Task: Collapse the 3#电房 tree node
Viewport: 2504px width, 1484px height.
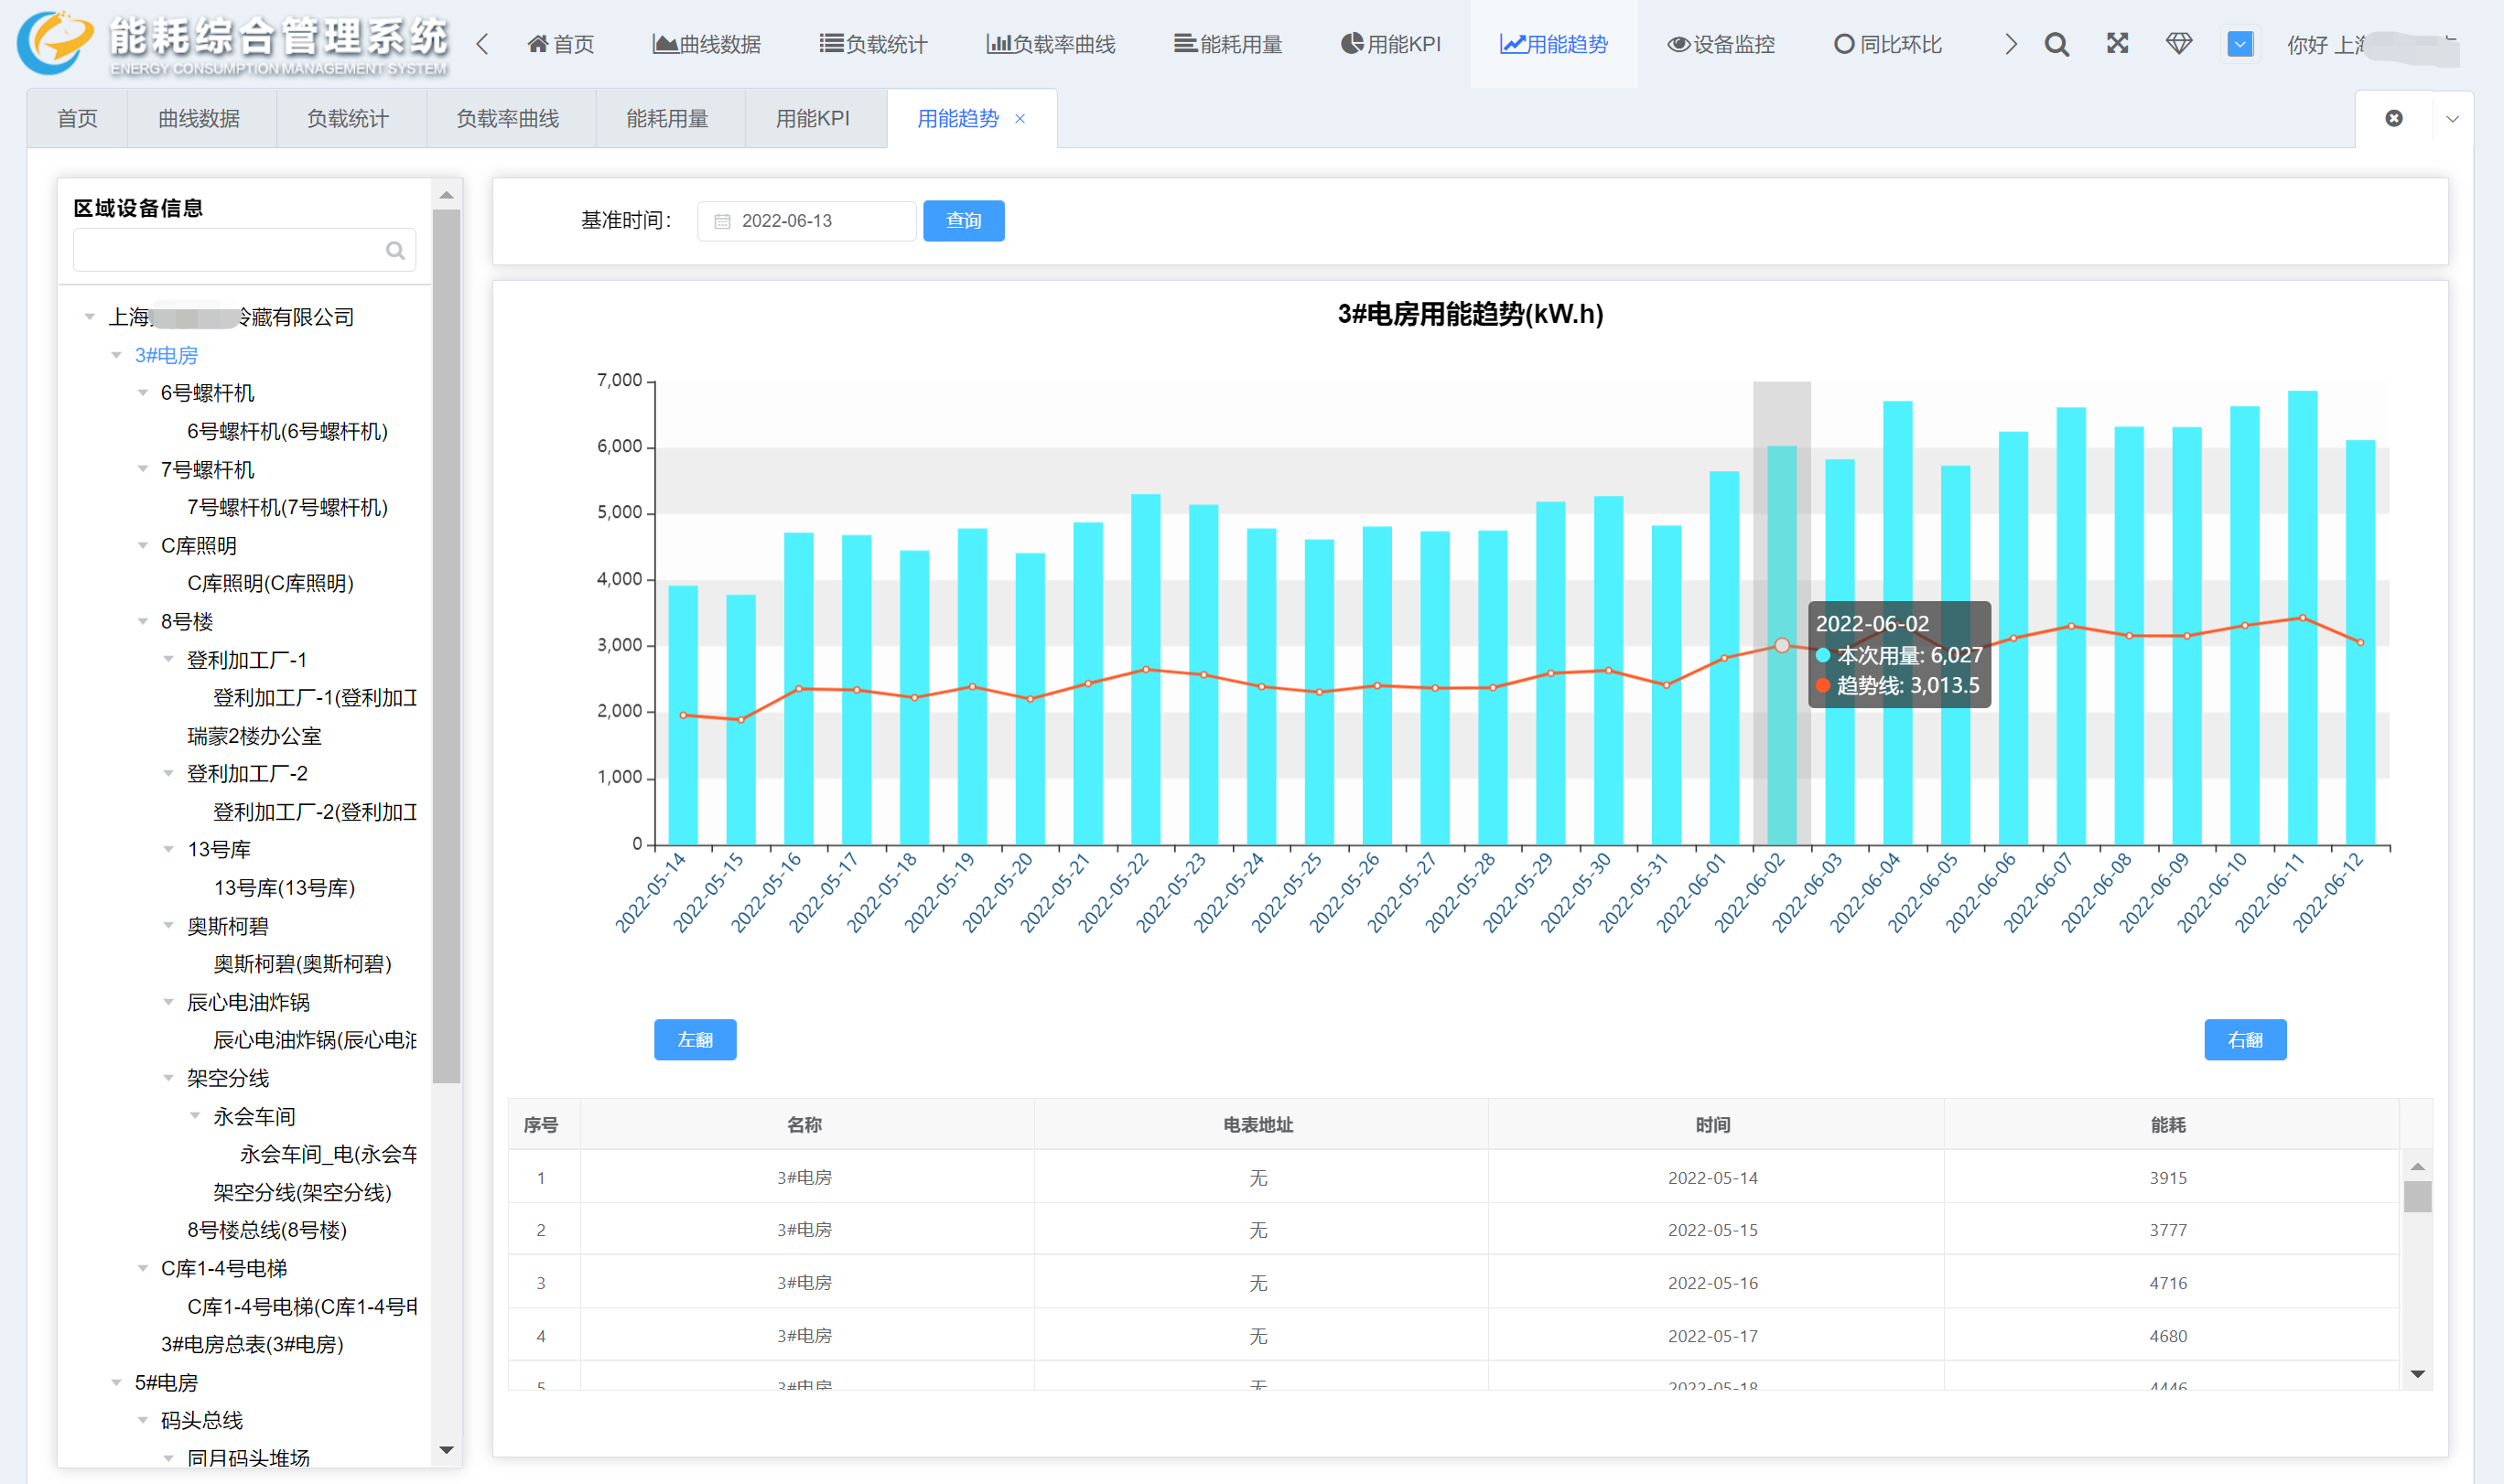Action: pyautogui.click(x=116, y=355)
